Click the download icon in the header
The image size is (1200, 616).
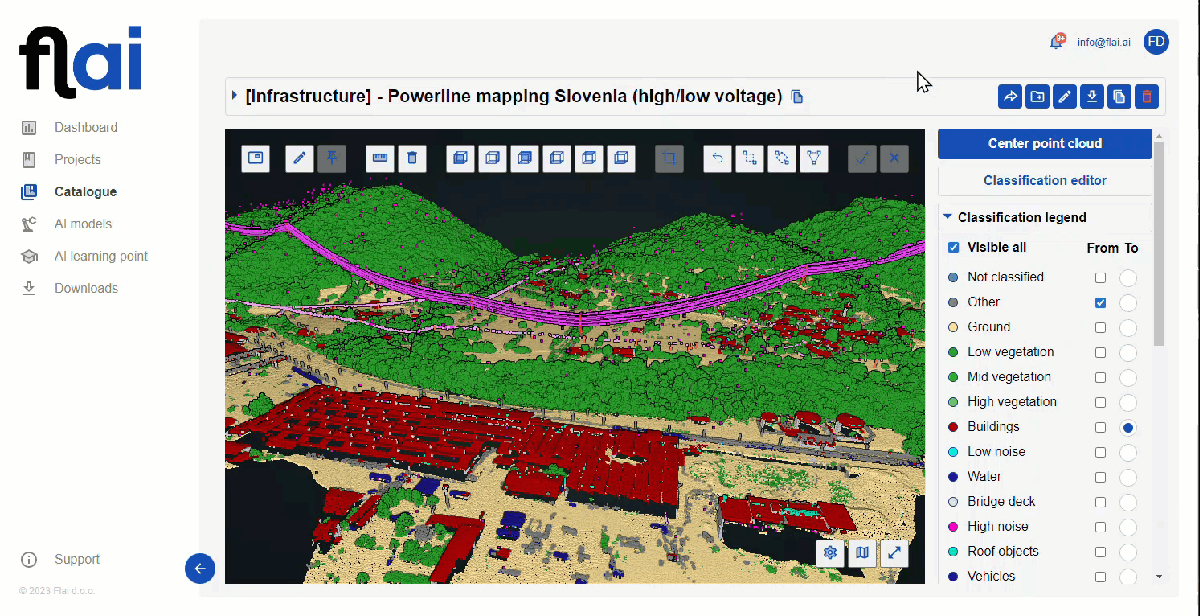[1093, 97]
